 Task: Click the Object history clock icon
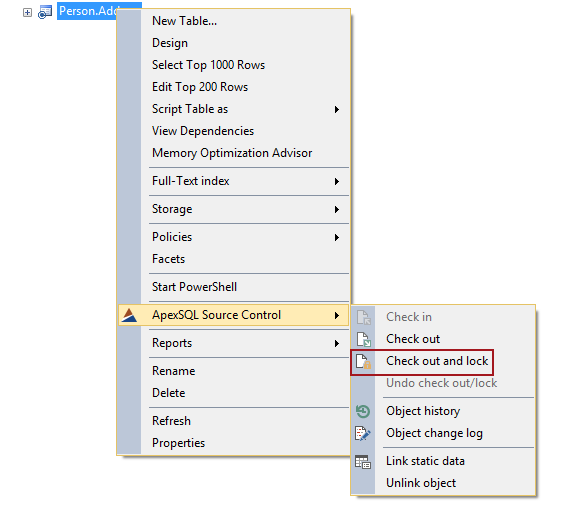[363, 411]
